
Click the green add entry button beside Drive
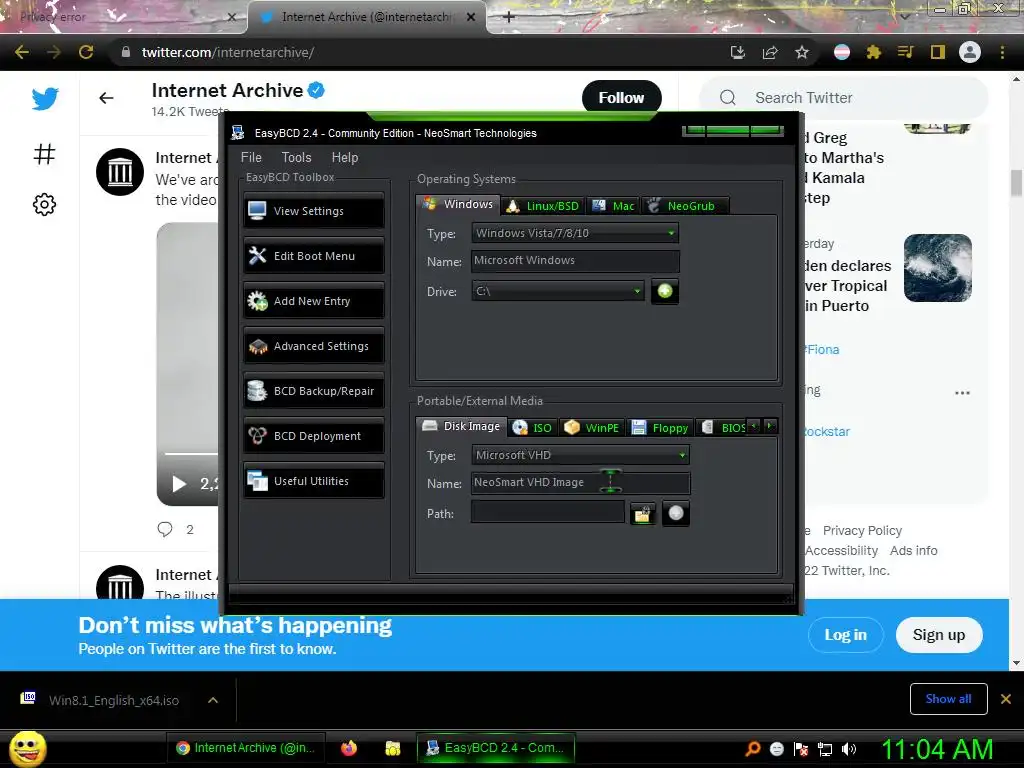click(665, 291)
